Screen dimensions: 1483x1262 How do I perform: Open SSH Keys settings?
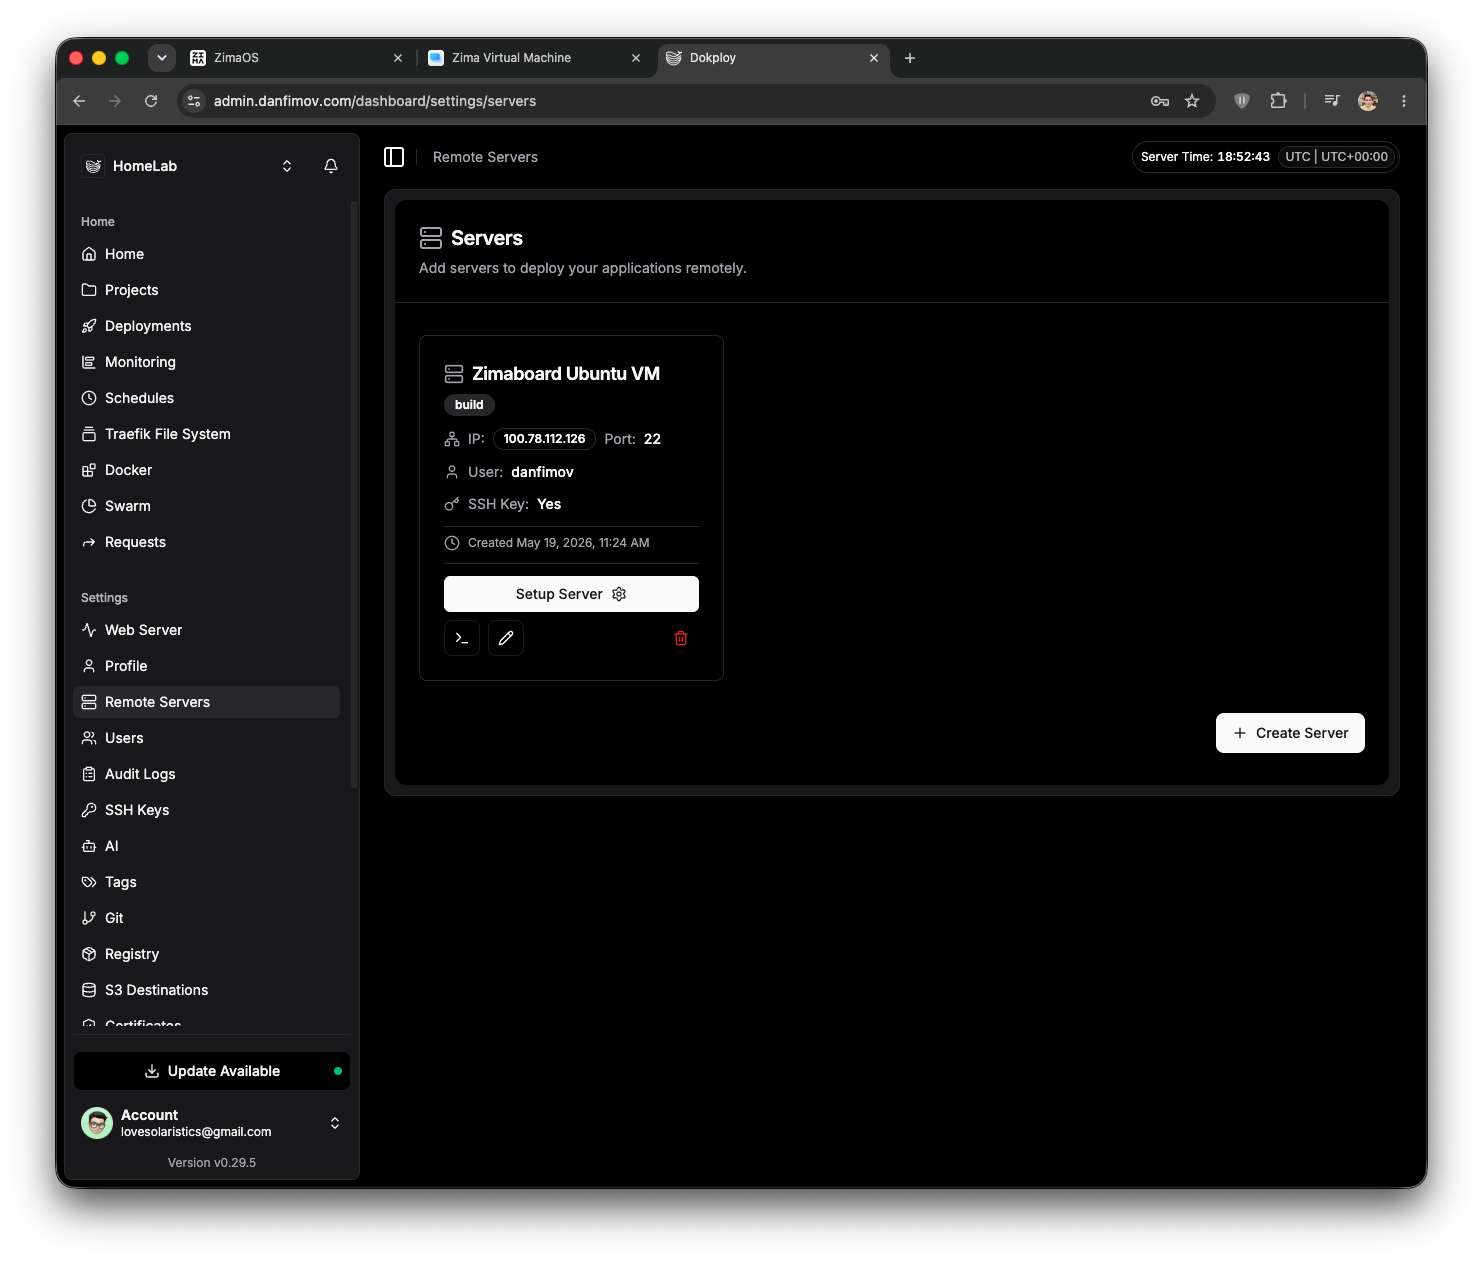tap(207, 810)
